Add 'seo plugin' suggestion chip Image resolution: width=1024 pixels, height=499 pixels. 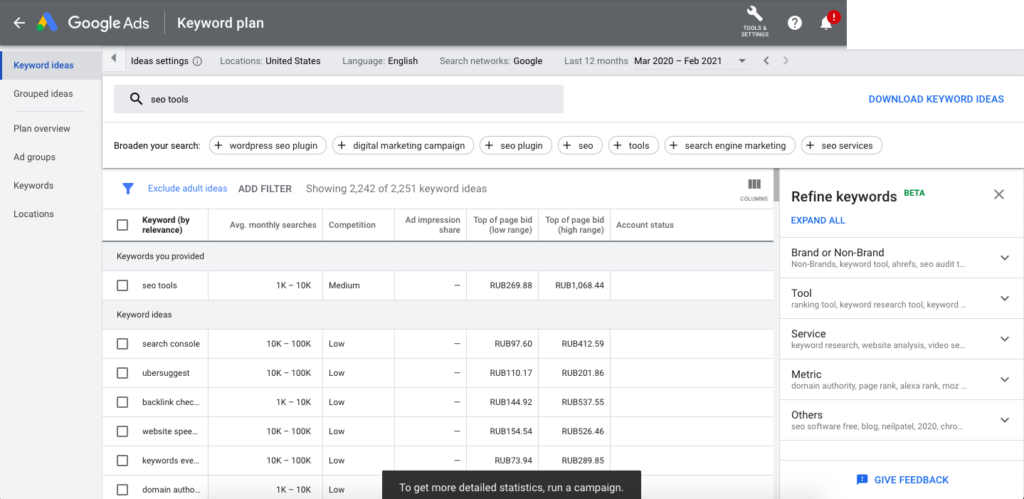point(515,146)
